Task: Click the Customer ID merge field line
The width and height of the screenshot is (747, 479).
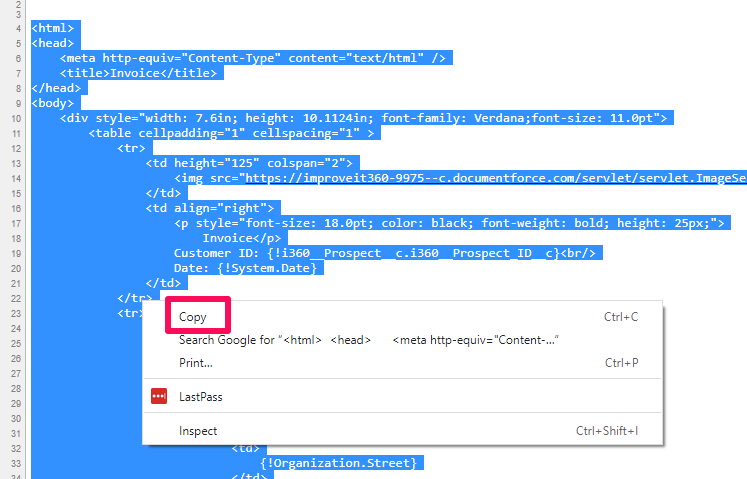Action: click(384, 253)
